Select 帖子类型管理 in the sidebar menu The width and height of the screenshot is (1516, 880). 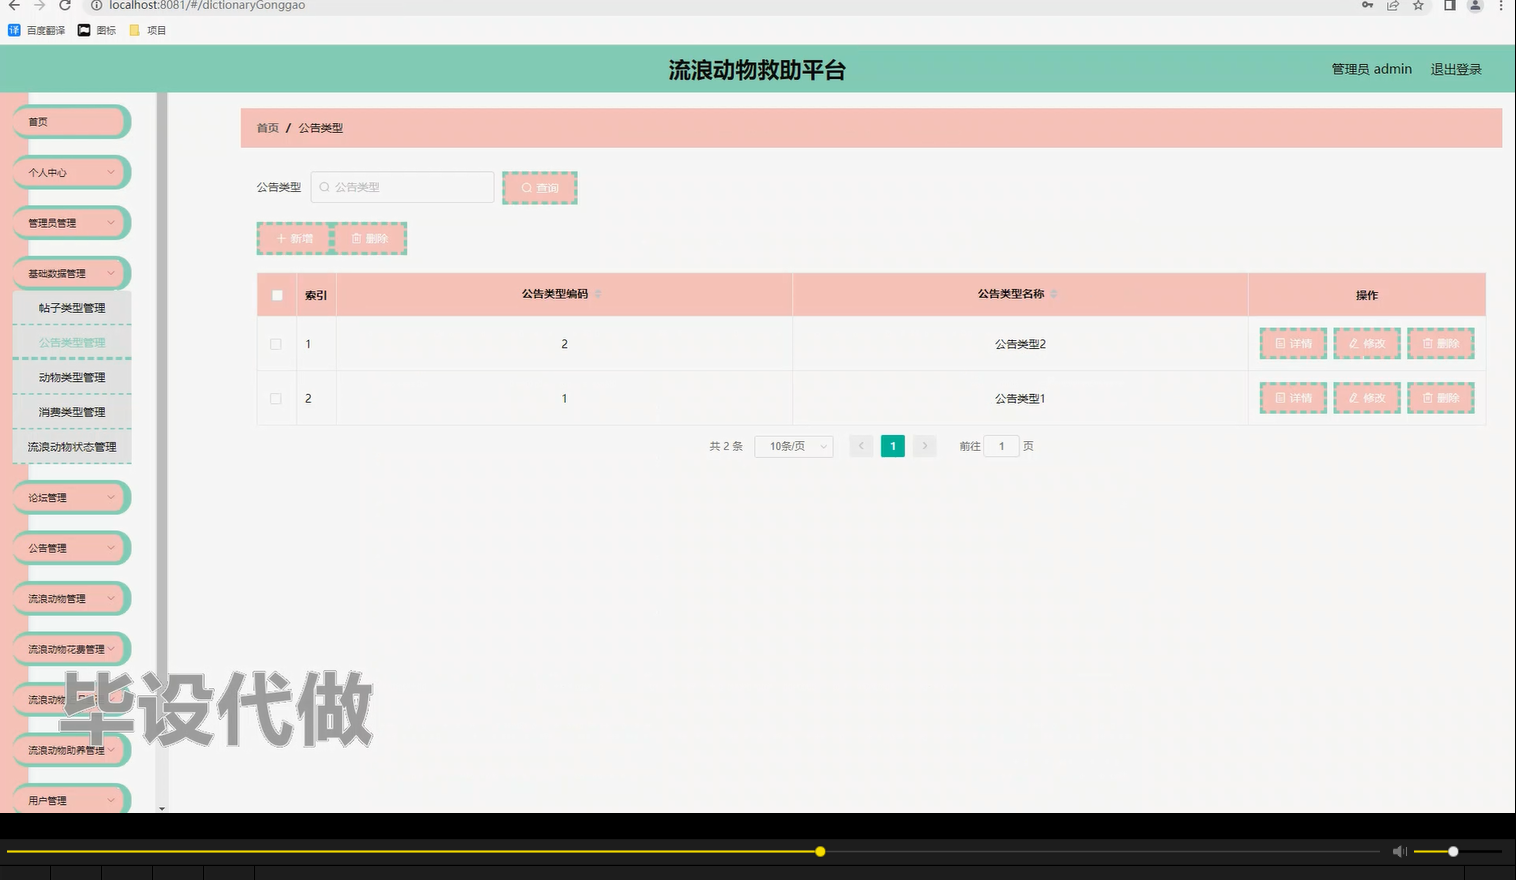[71, 307]
